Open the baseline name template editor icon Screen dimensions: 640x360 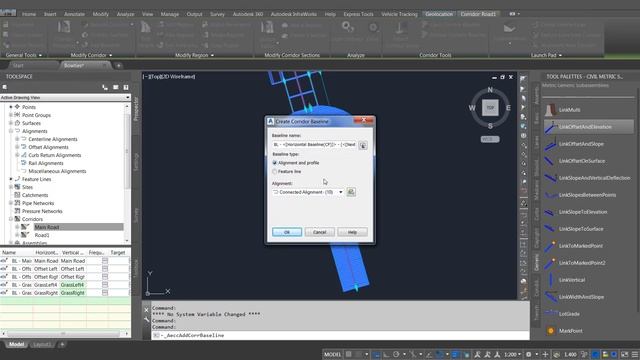(362, 145)
